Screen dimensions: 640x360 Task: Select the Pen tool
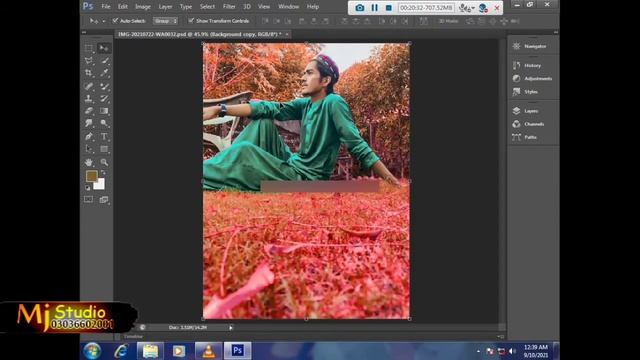tap(89, 136)
